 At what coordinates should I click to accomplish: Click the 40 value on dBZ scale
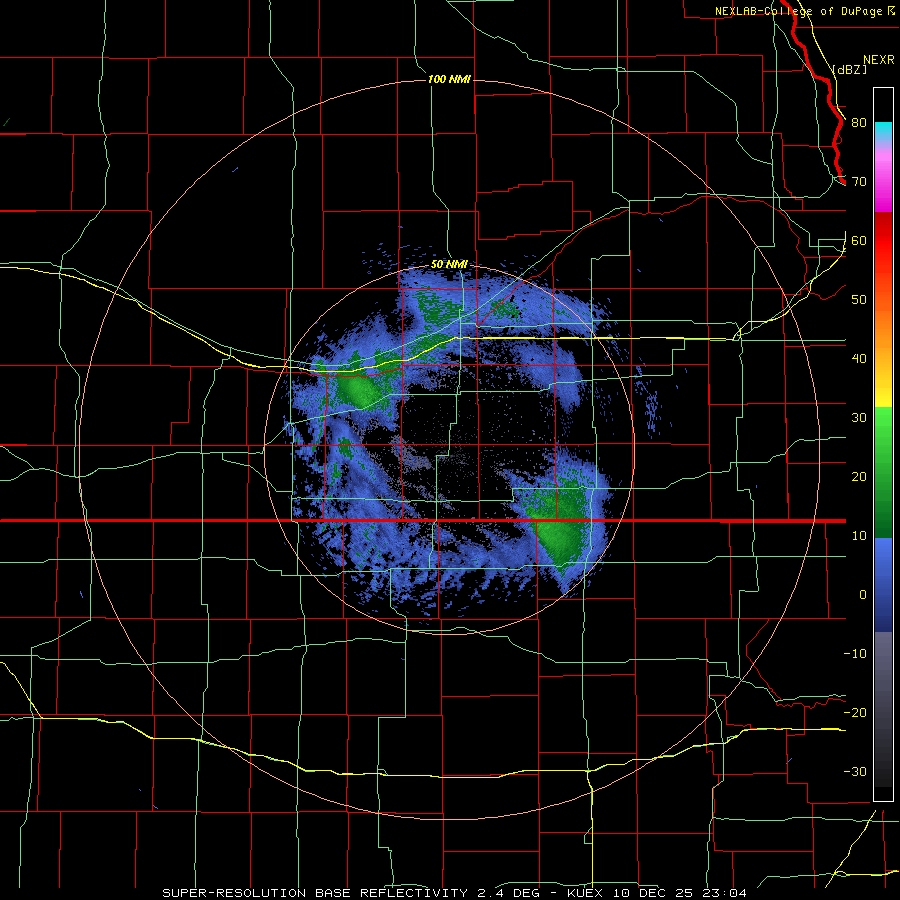859,359
